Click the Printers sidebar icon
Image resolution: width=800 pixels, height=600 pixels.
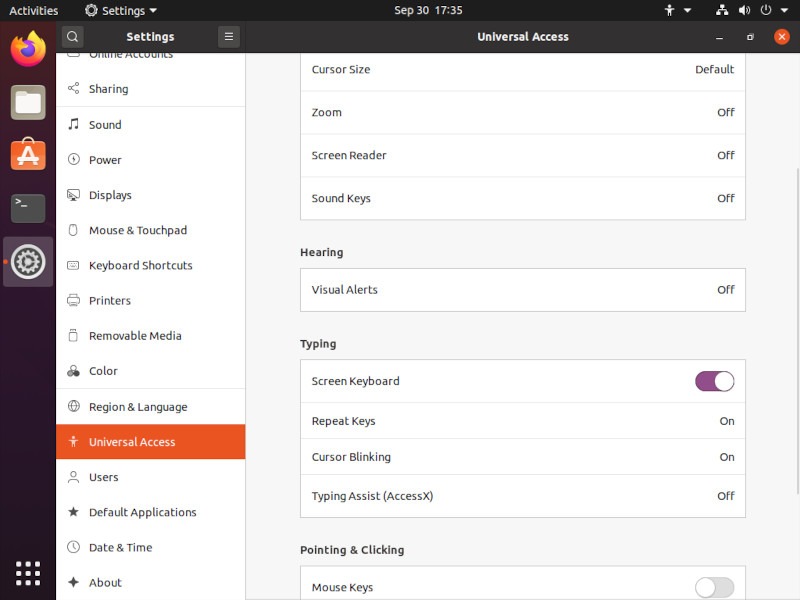point(71,300)
